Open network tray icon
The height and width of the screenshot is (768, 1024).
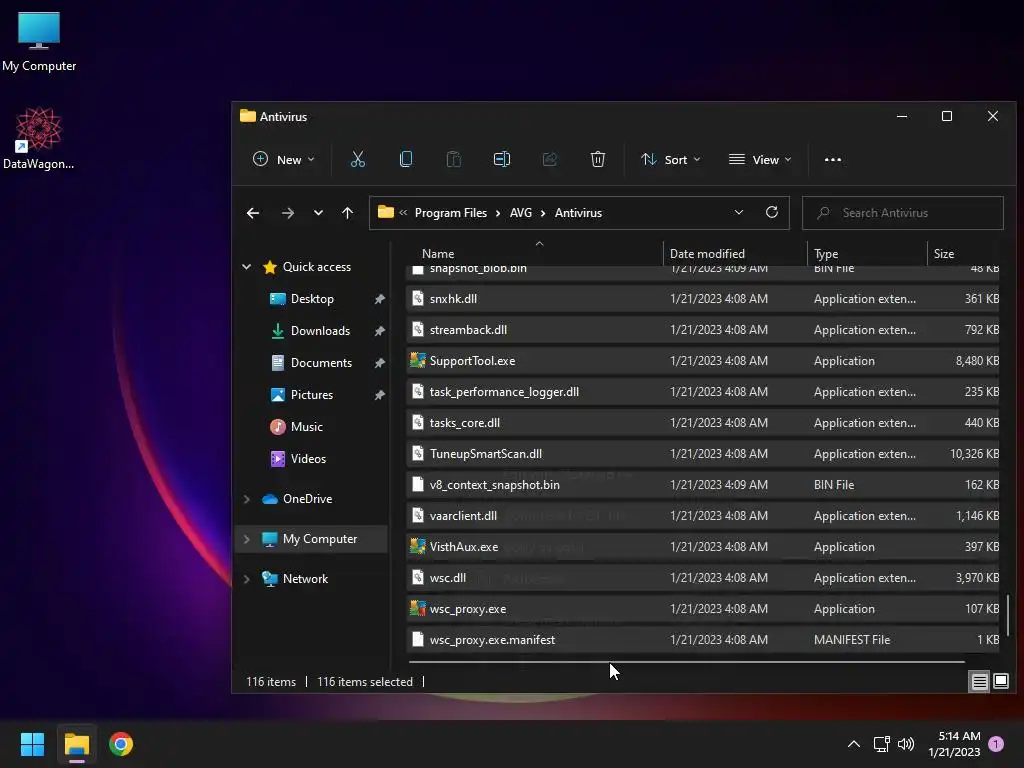coord(882,744)
